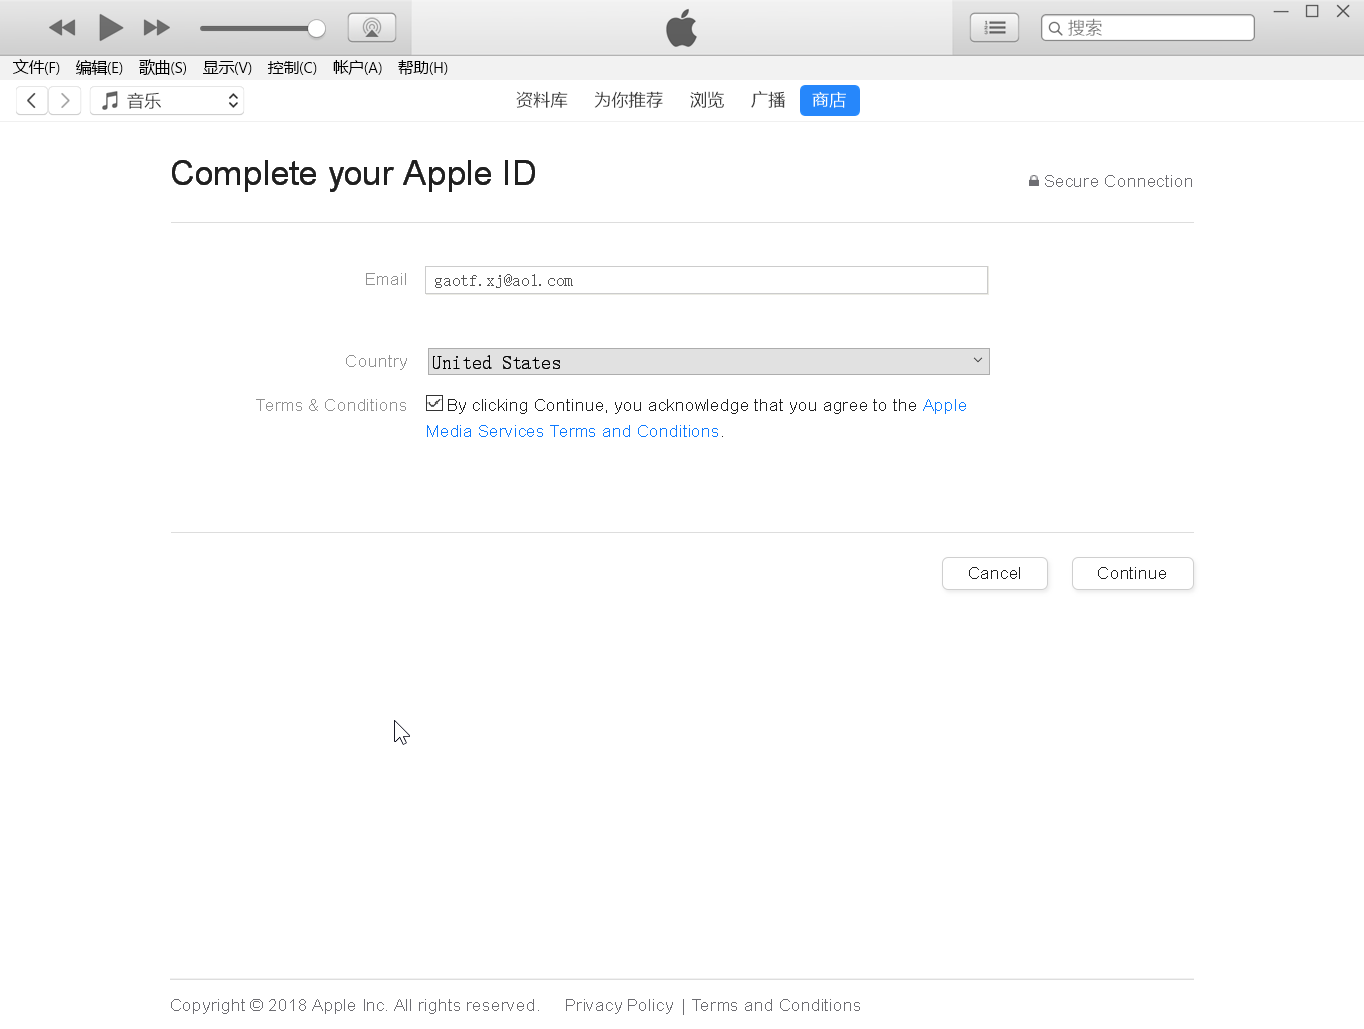The width and height of the screenshot is (1364, 1029).
Task: Go forward with the right arrow
Action: 65,100
